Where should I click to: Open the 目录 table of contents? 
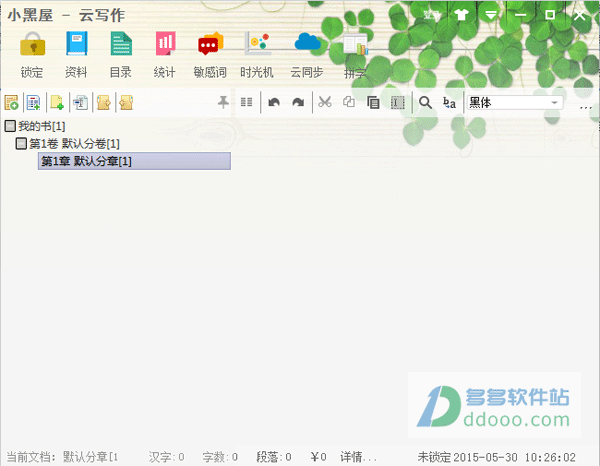point(121,44)
